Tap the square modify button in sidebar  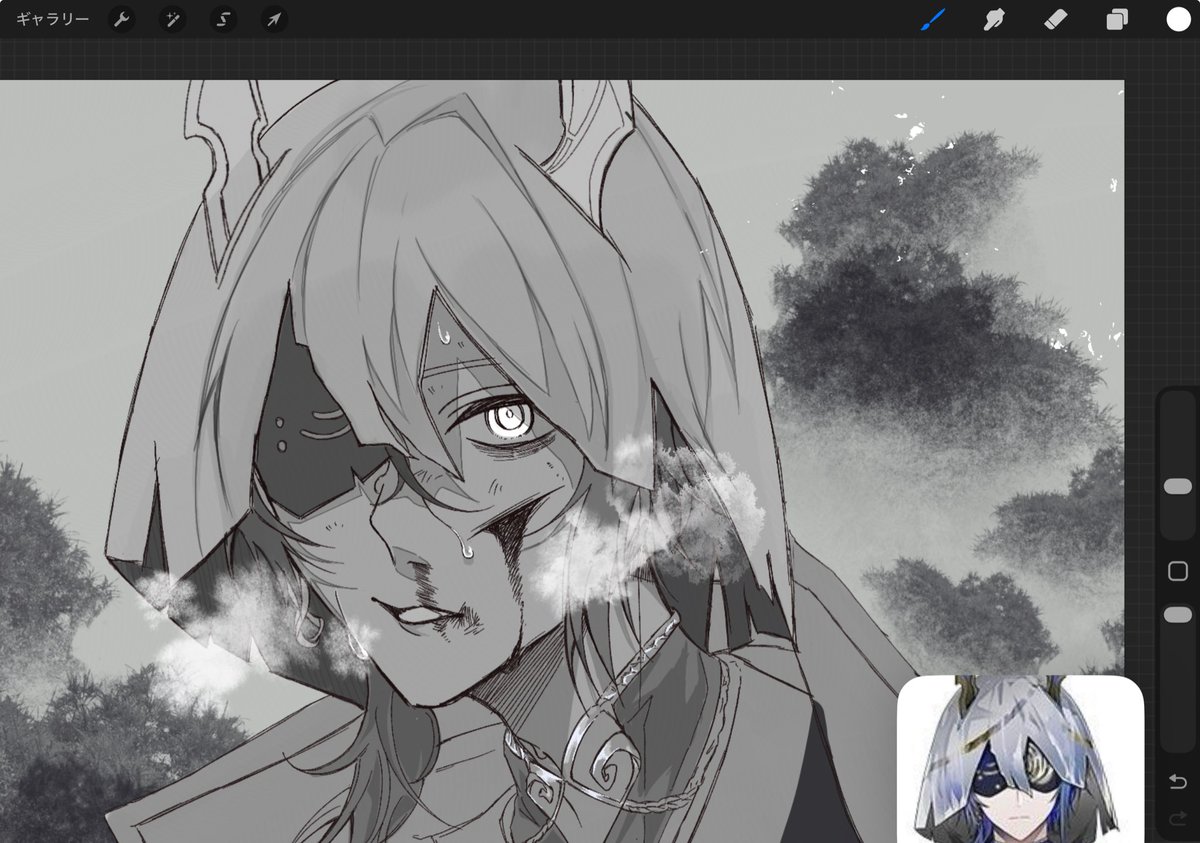coord(1177,571)
